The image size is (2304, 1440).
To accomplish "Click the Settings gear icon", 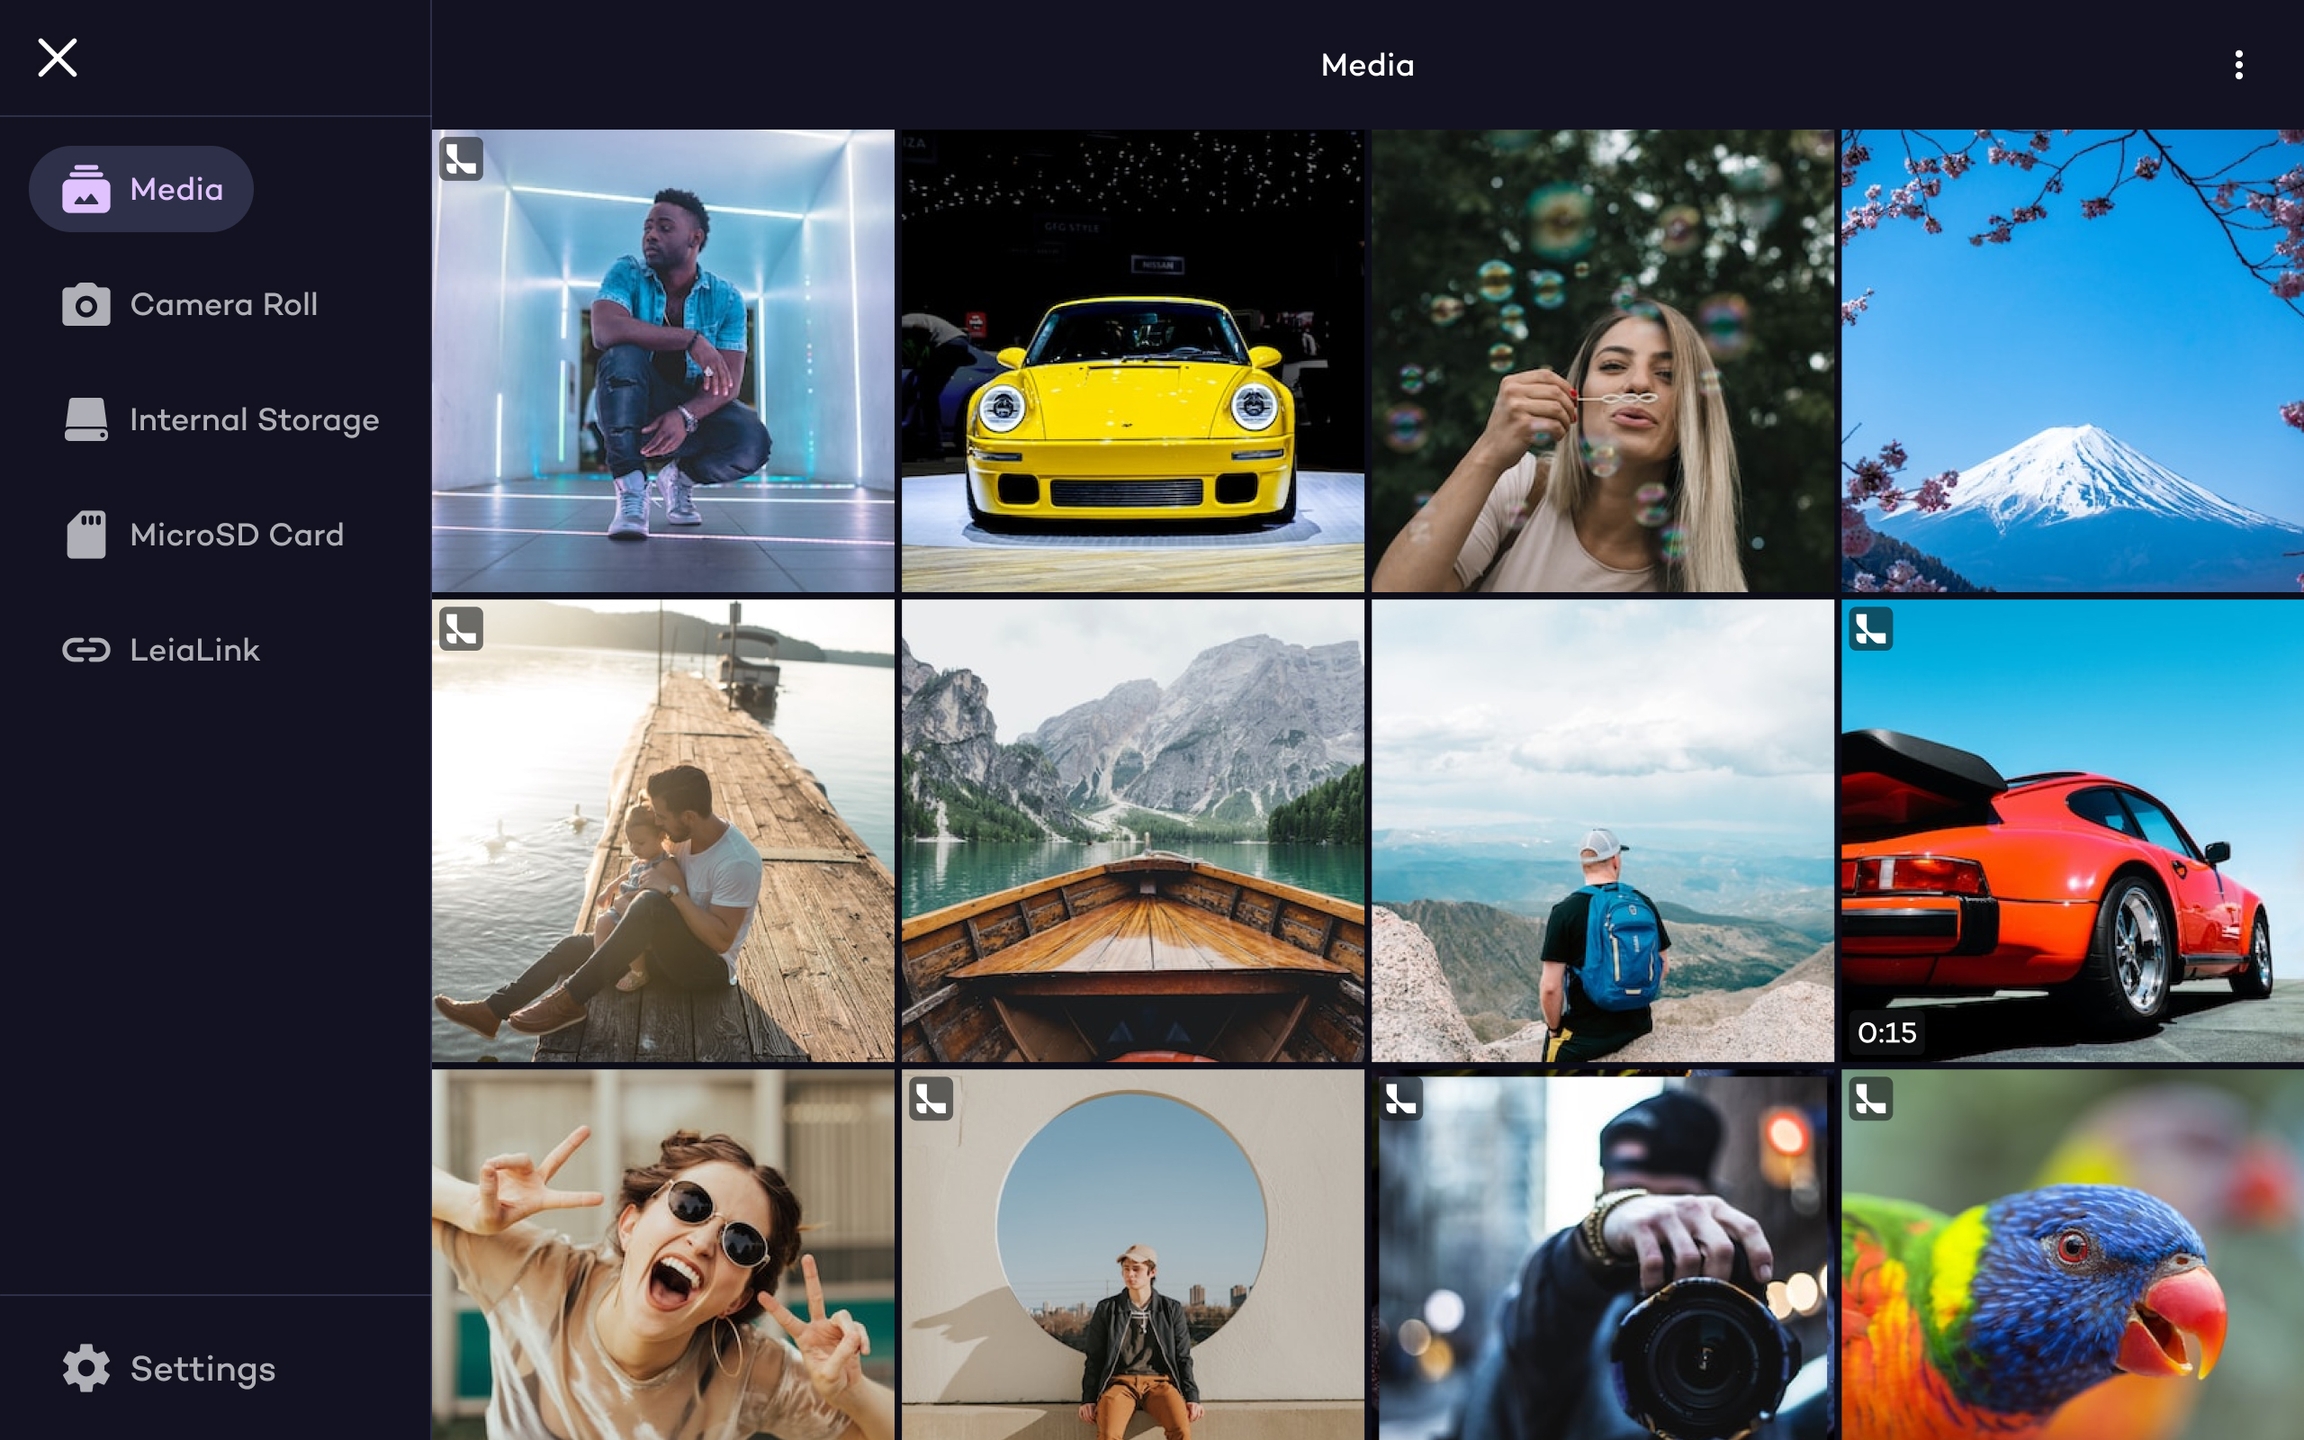I will click(86, 1368).
